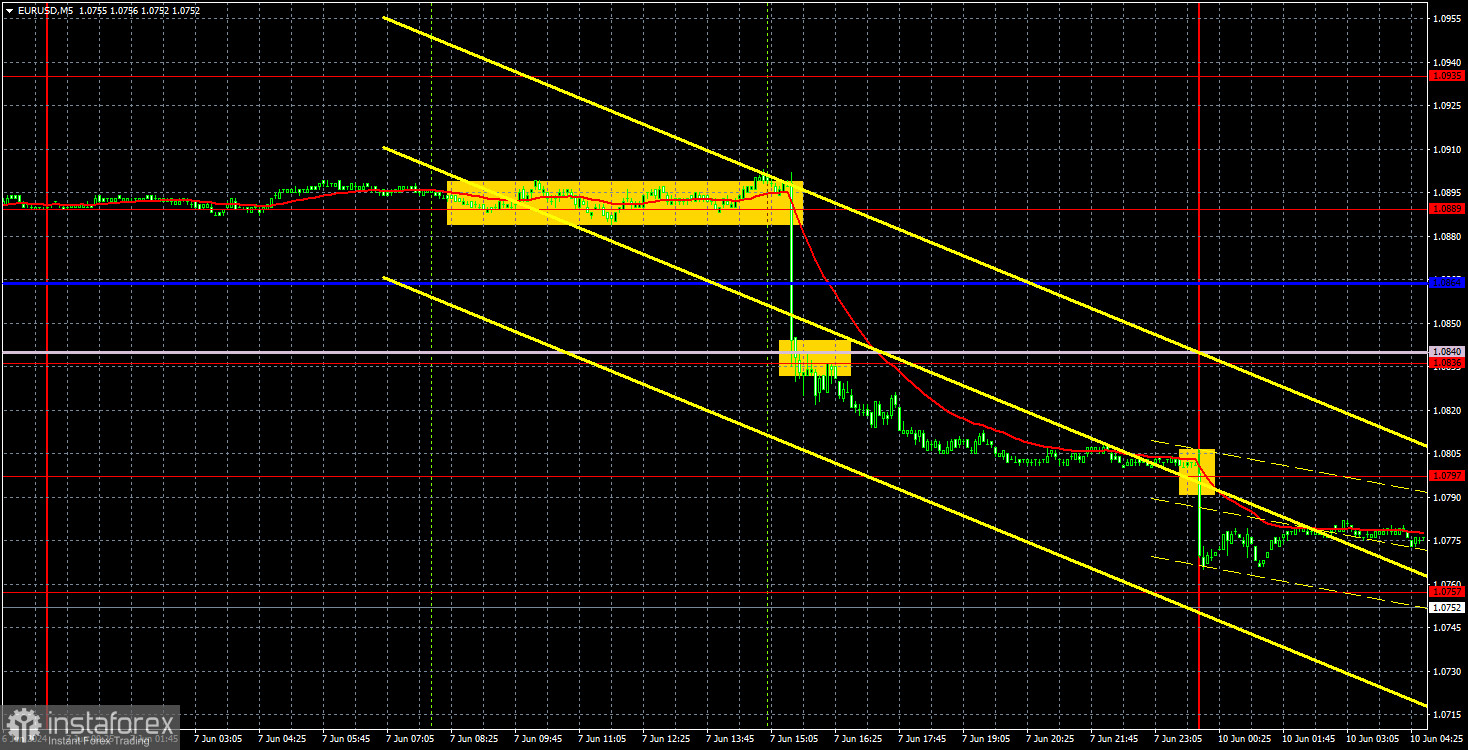Click the 7 Jun 23:05 time label

[1178, 739]
